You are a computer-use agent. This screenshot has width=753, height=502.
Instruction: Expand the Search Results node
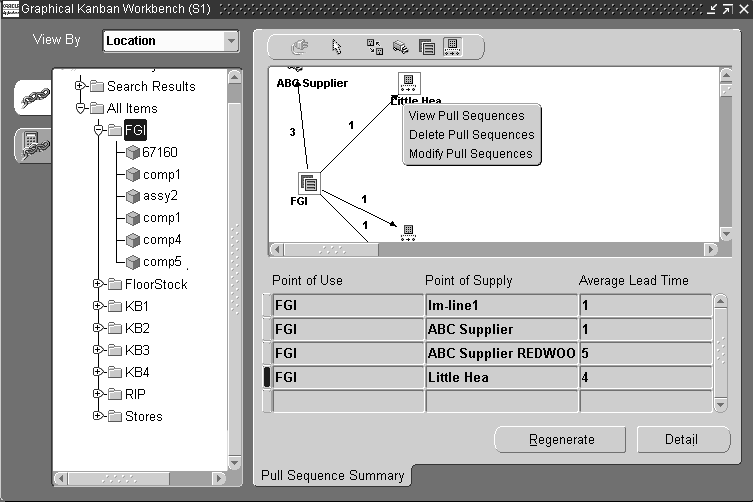(80, 86)
